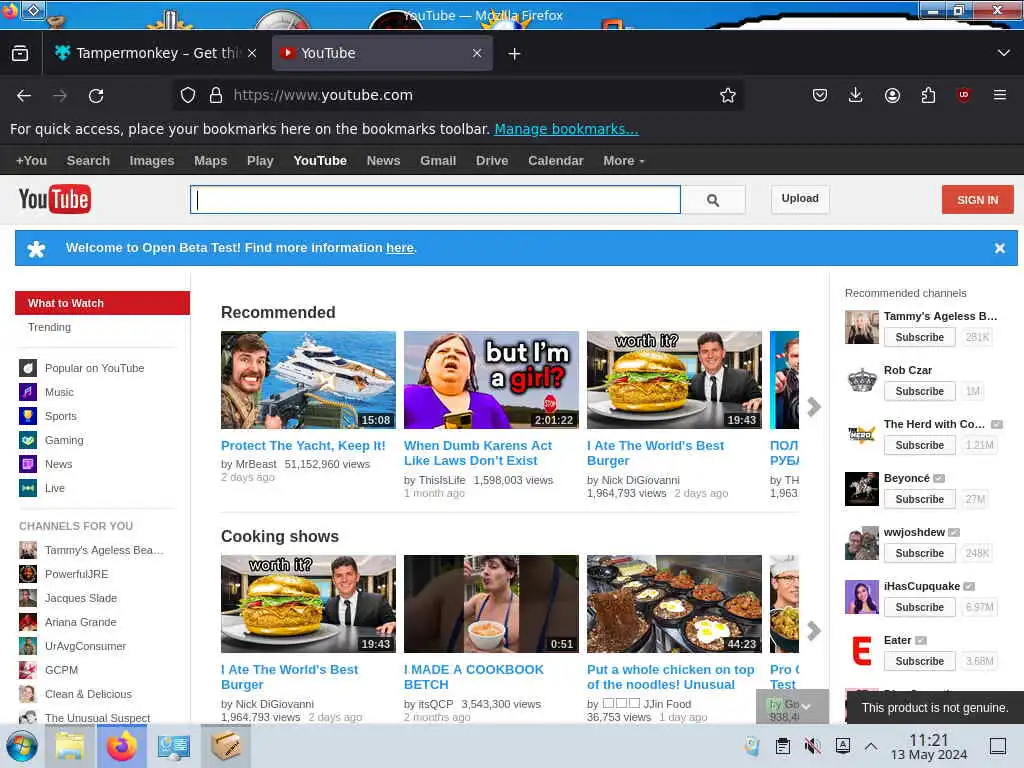Open MrBeast yacht video thumbnail
This screenshot has width=1024, height=768.
308,380
